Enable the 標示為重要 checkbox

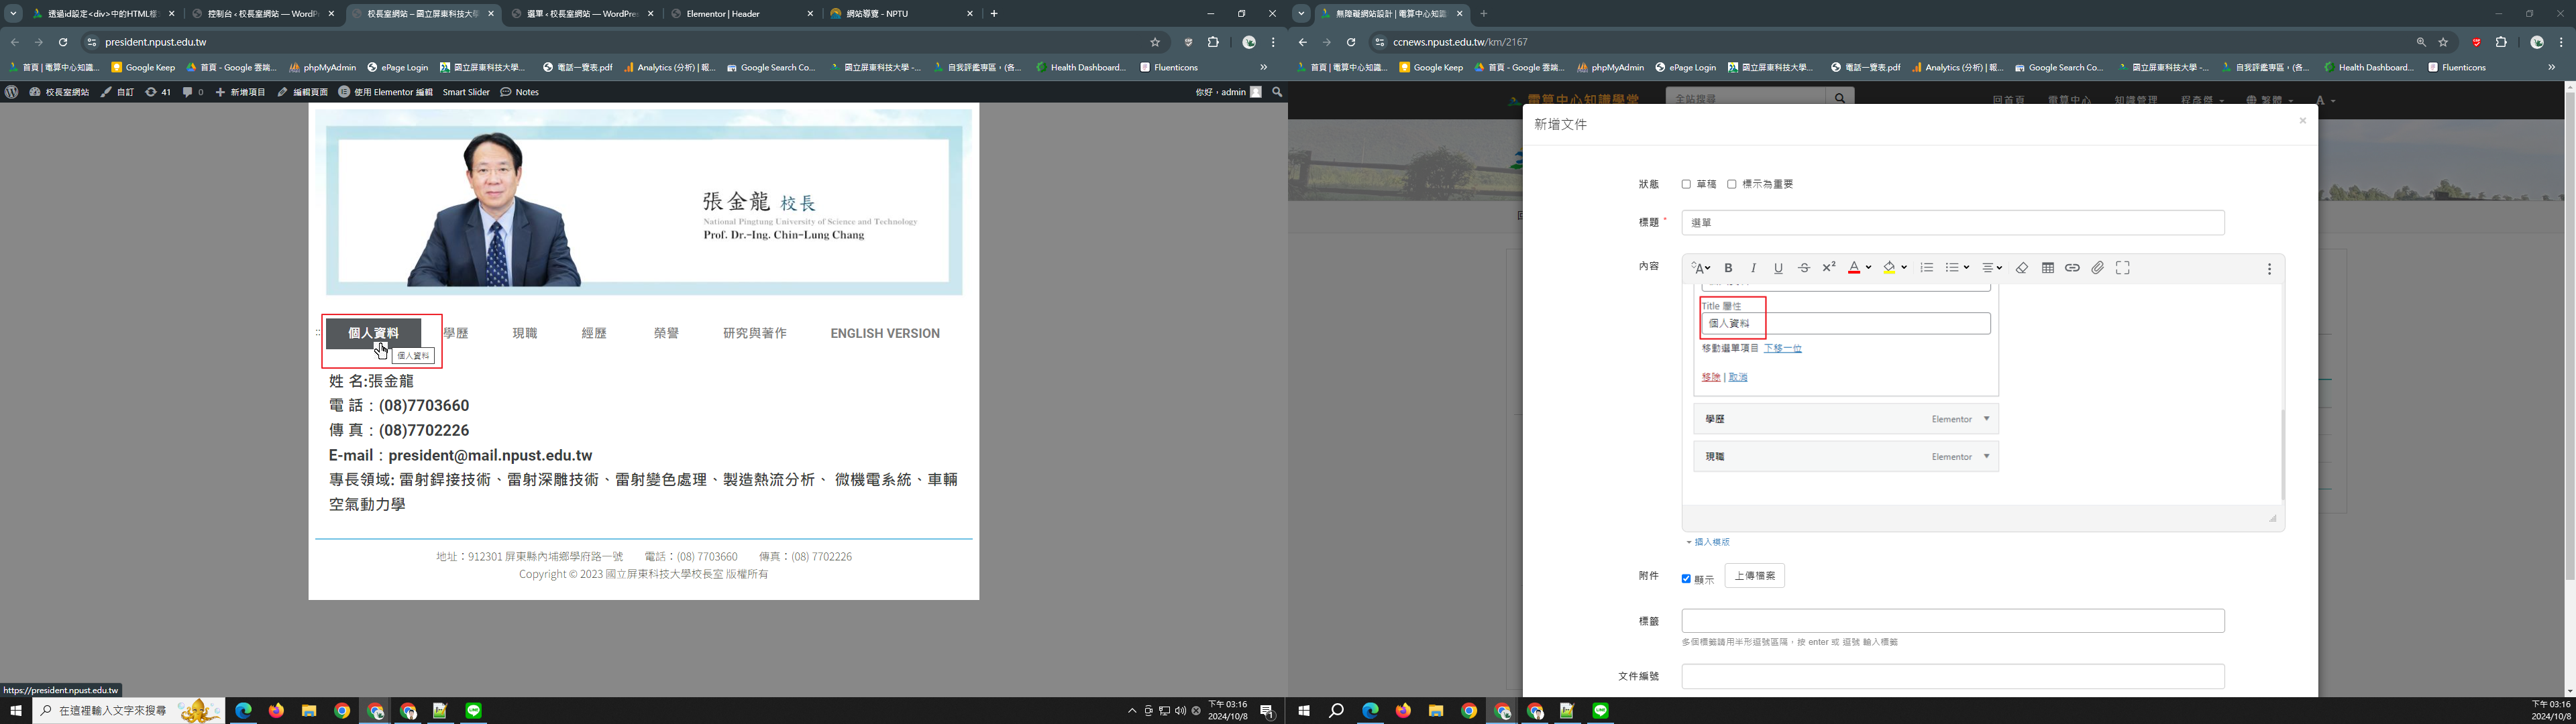[x=1732, y=184]
